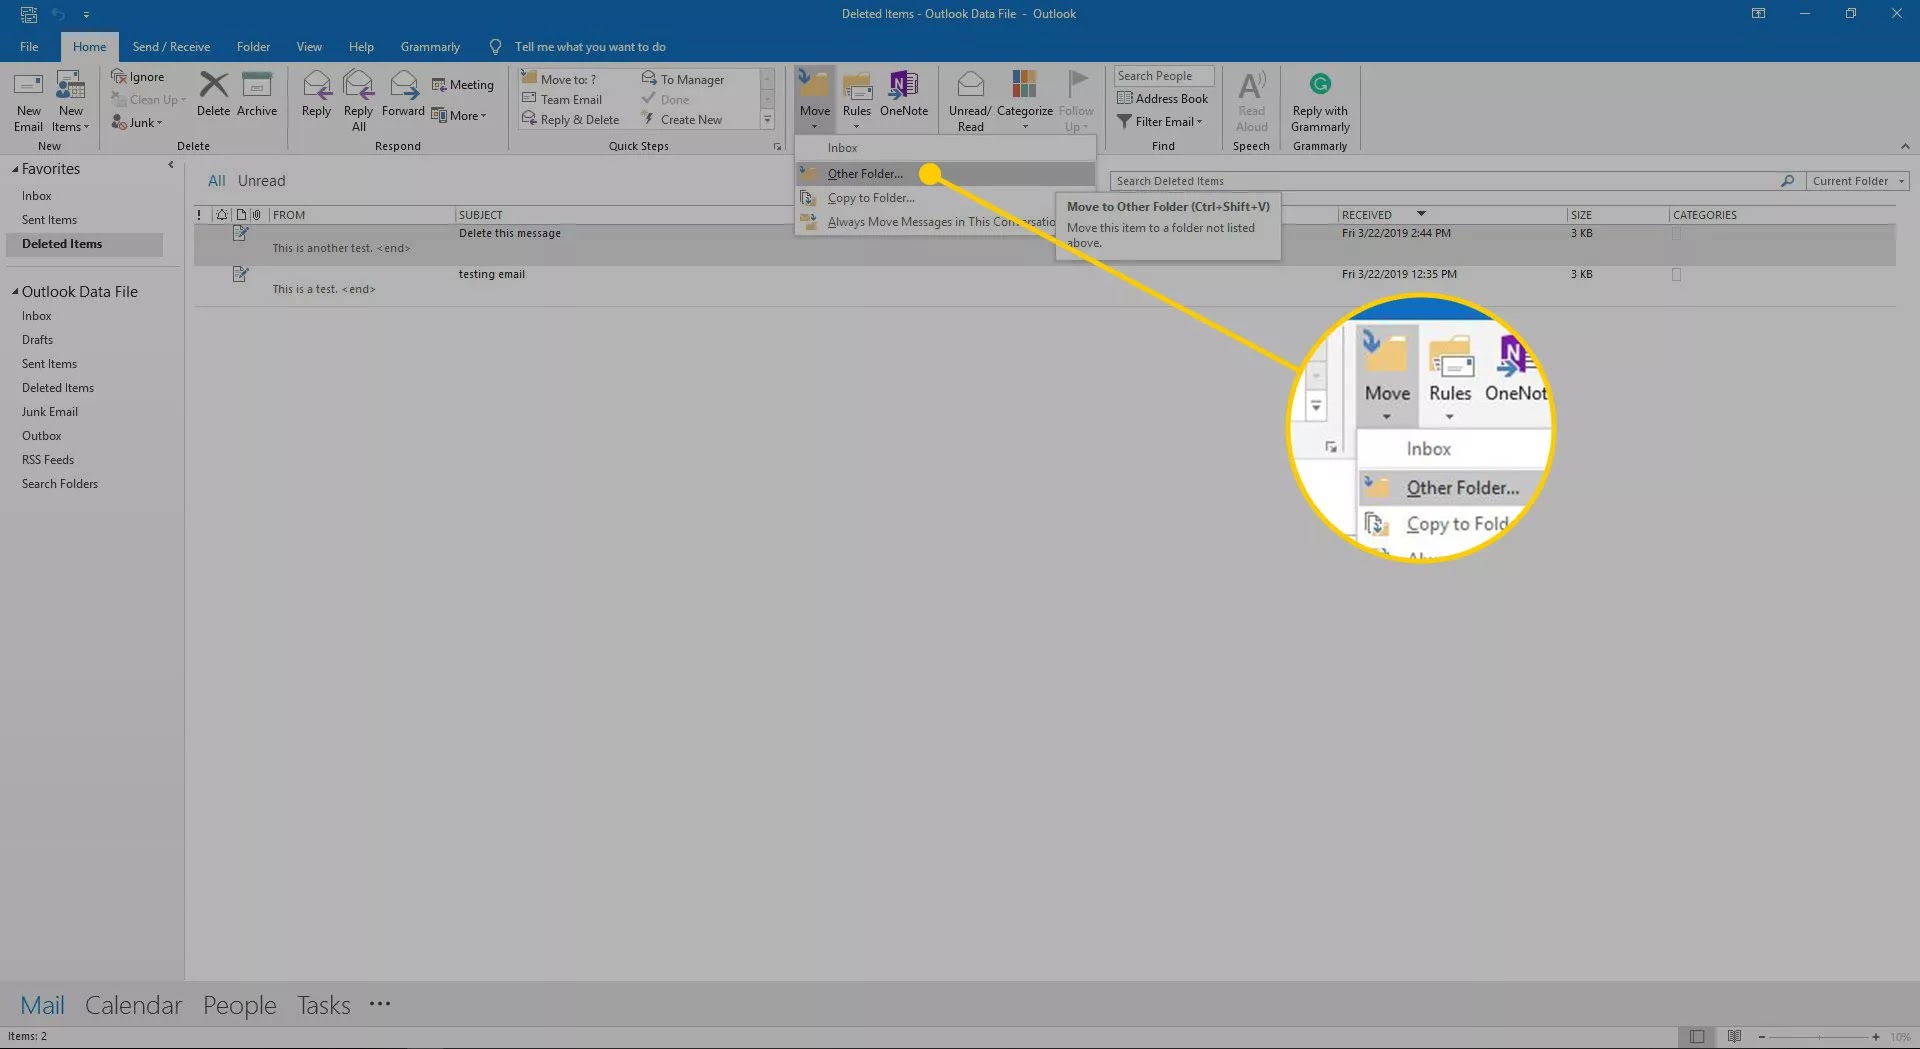1920x1049 pixels.
Task: Switch to Normal view icon in status bar
Action: (x=1697, y=1037)
